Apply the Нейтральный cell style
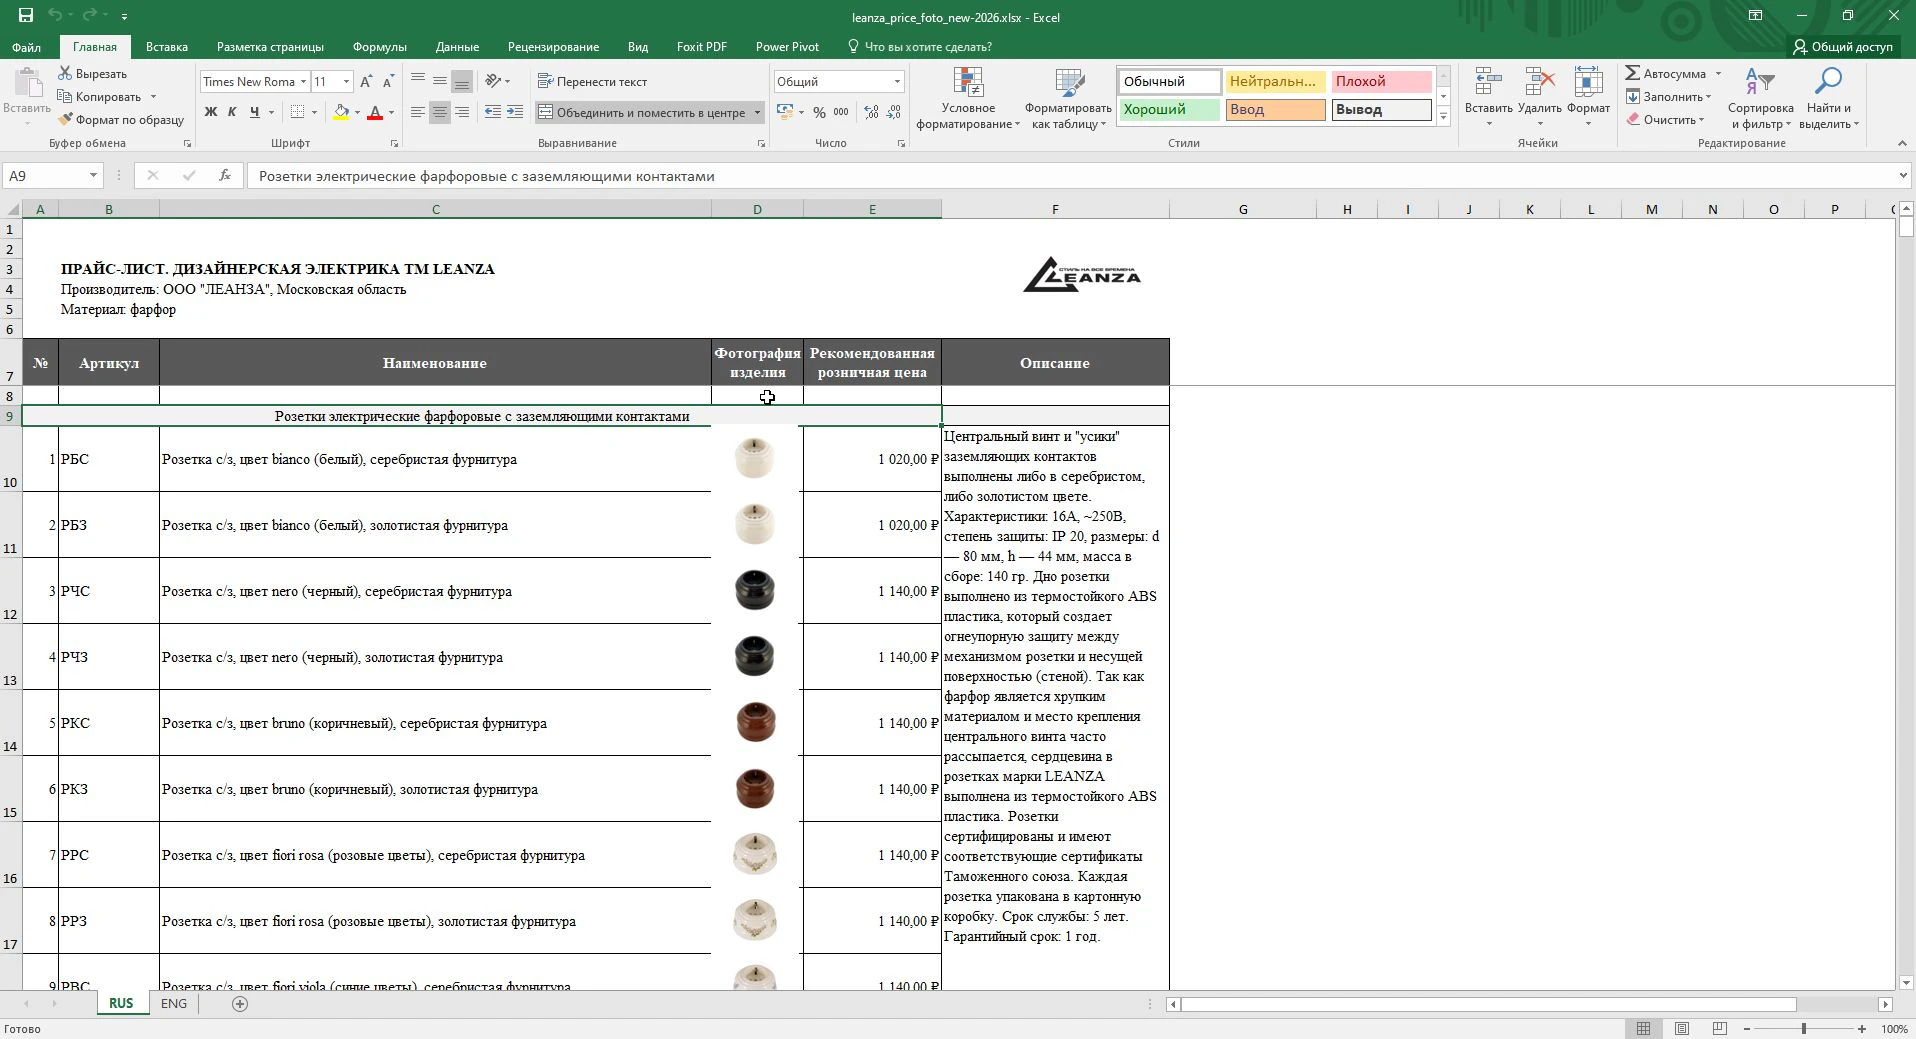The width and height of the screenshot is (1916, 1039). pyautogui.click(x=1274, y=82)
